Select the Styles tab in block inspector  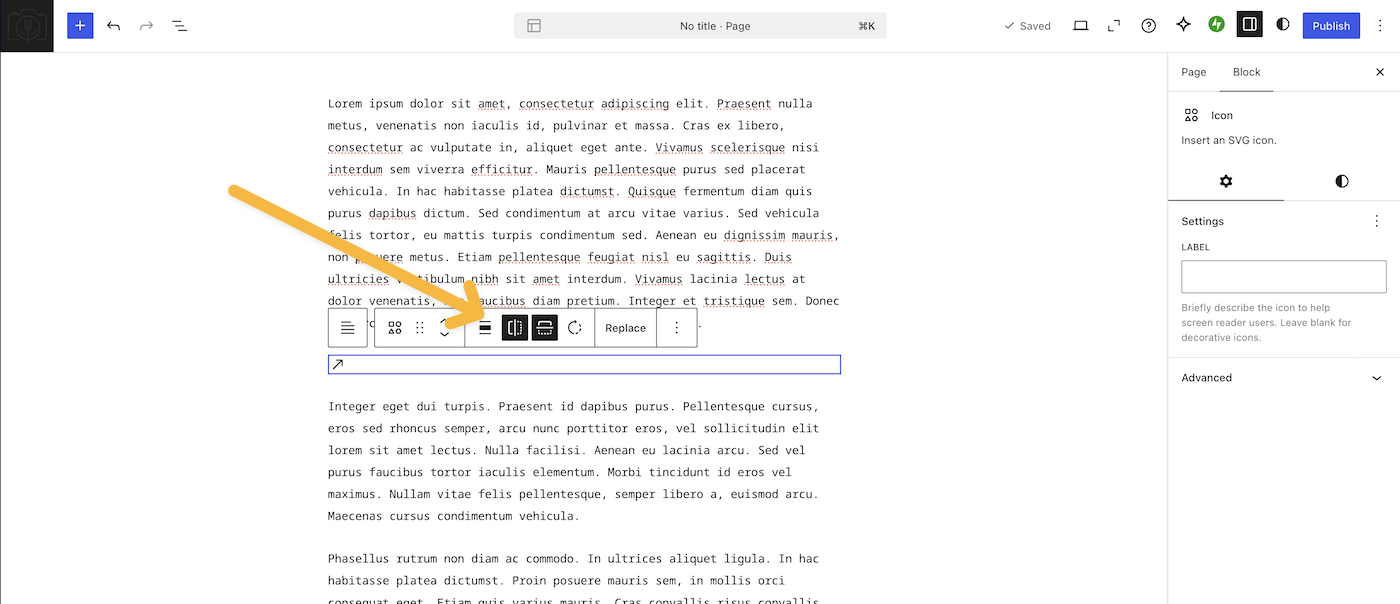[x=1342, y=181]
